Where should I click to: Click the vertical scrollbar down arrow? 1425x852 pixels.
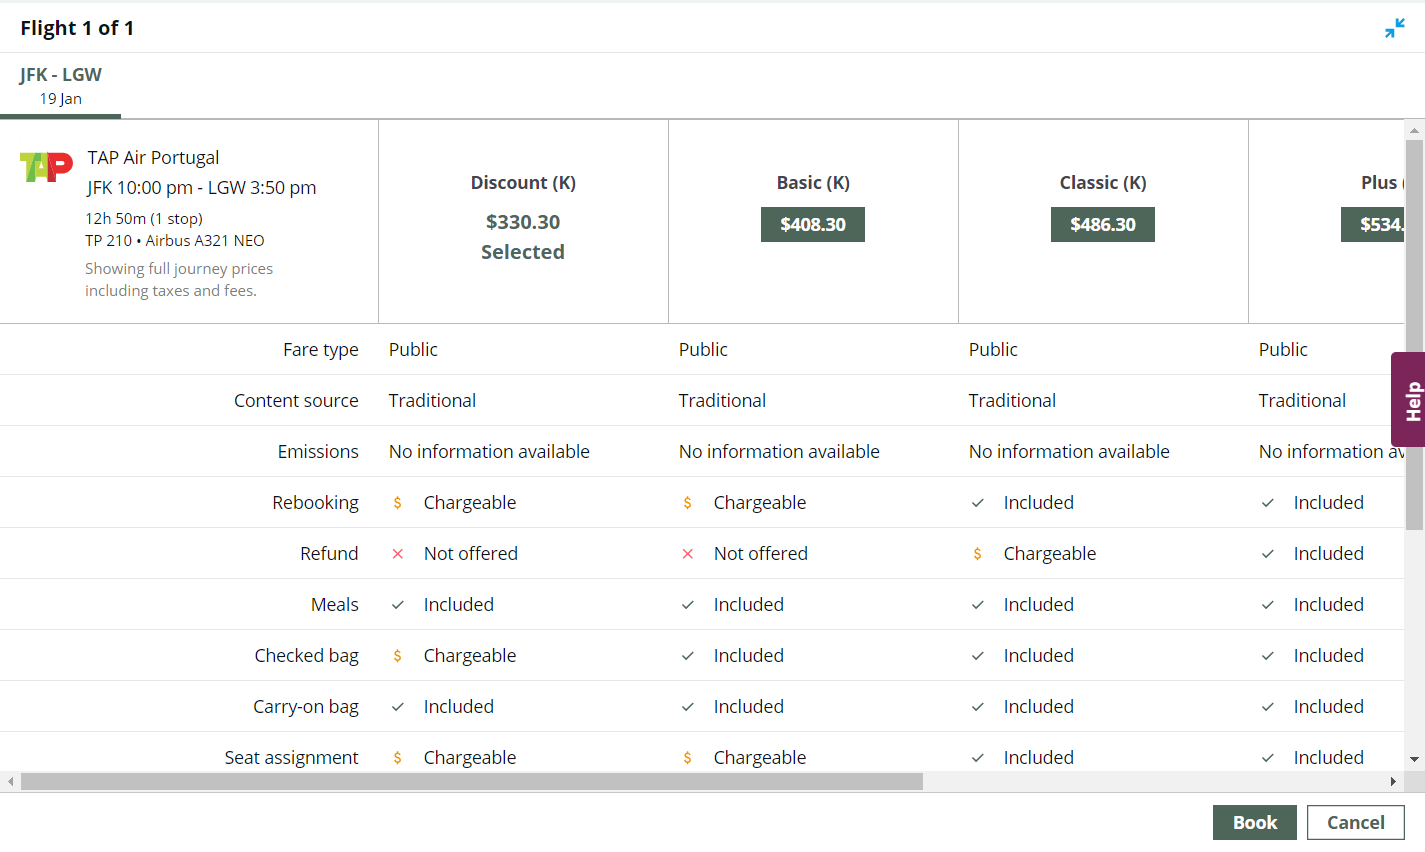(1414, 760)
